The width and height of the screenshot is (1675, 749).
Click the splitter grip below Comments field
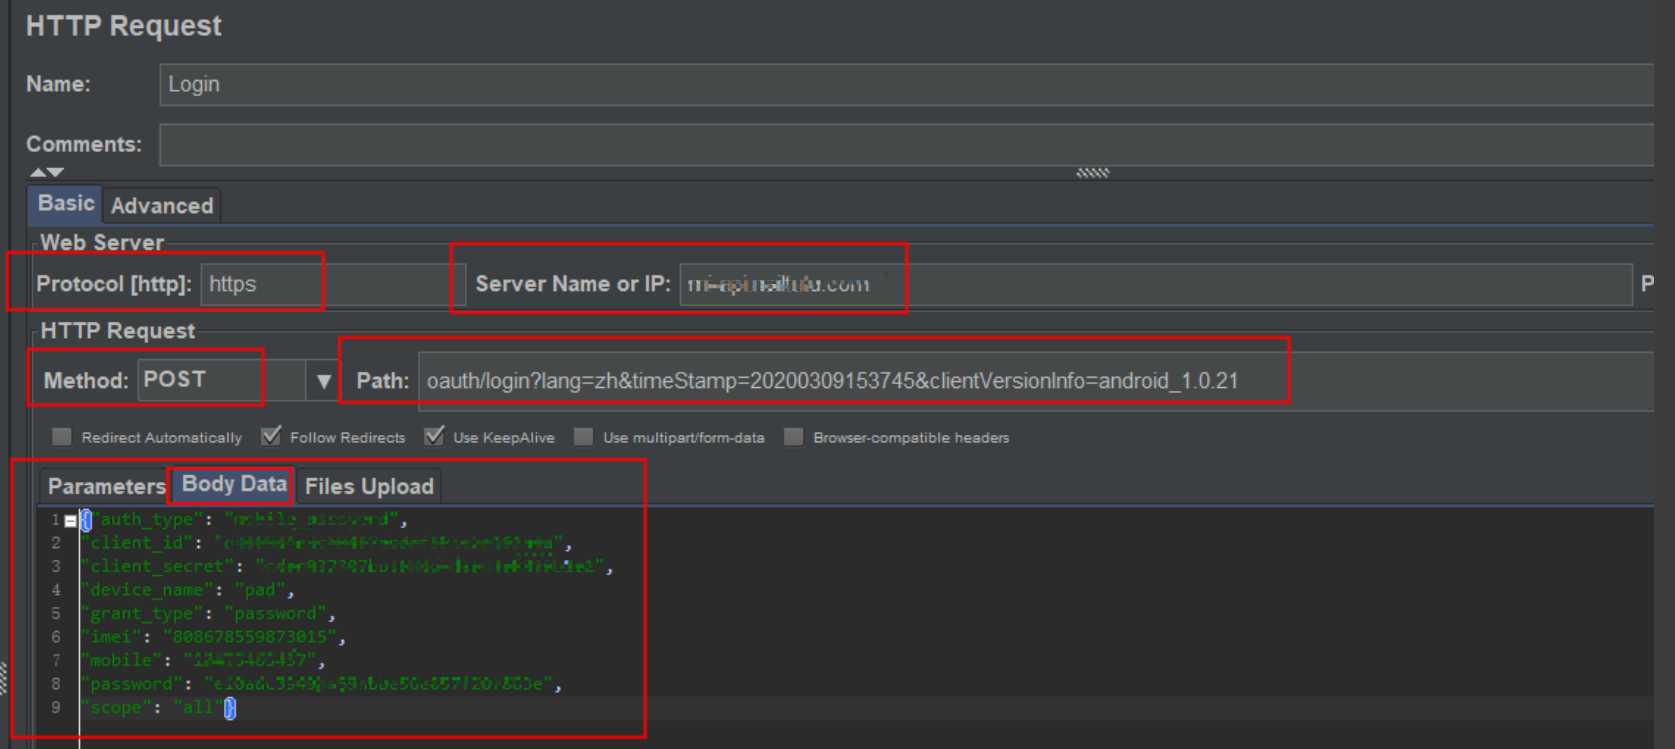click(x=1093, y=173)
